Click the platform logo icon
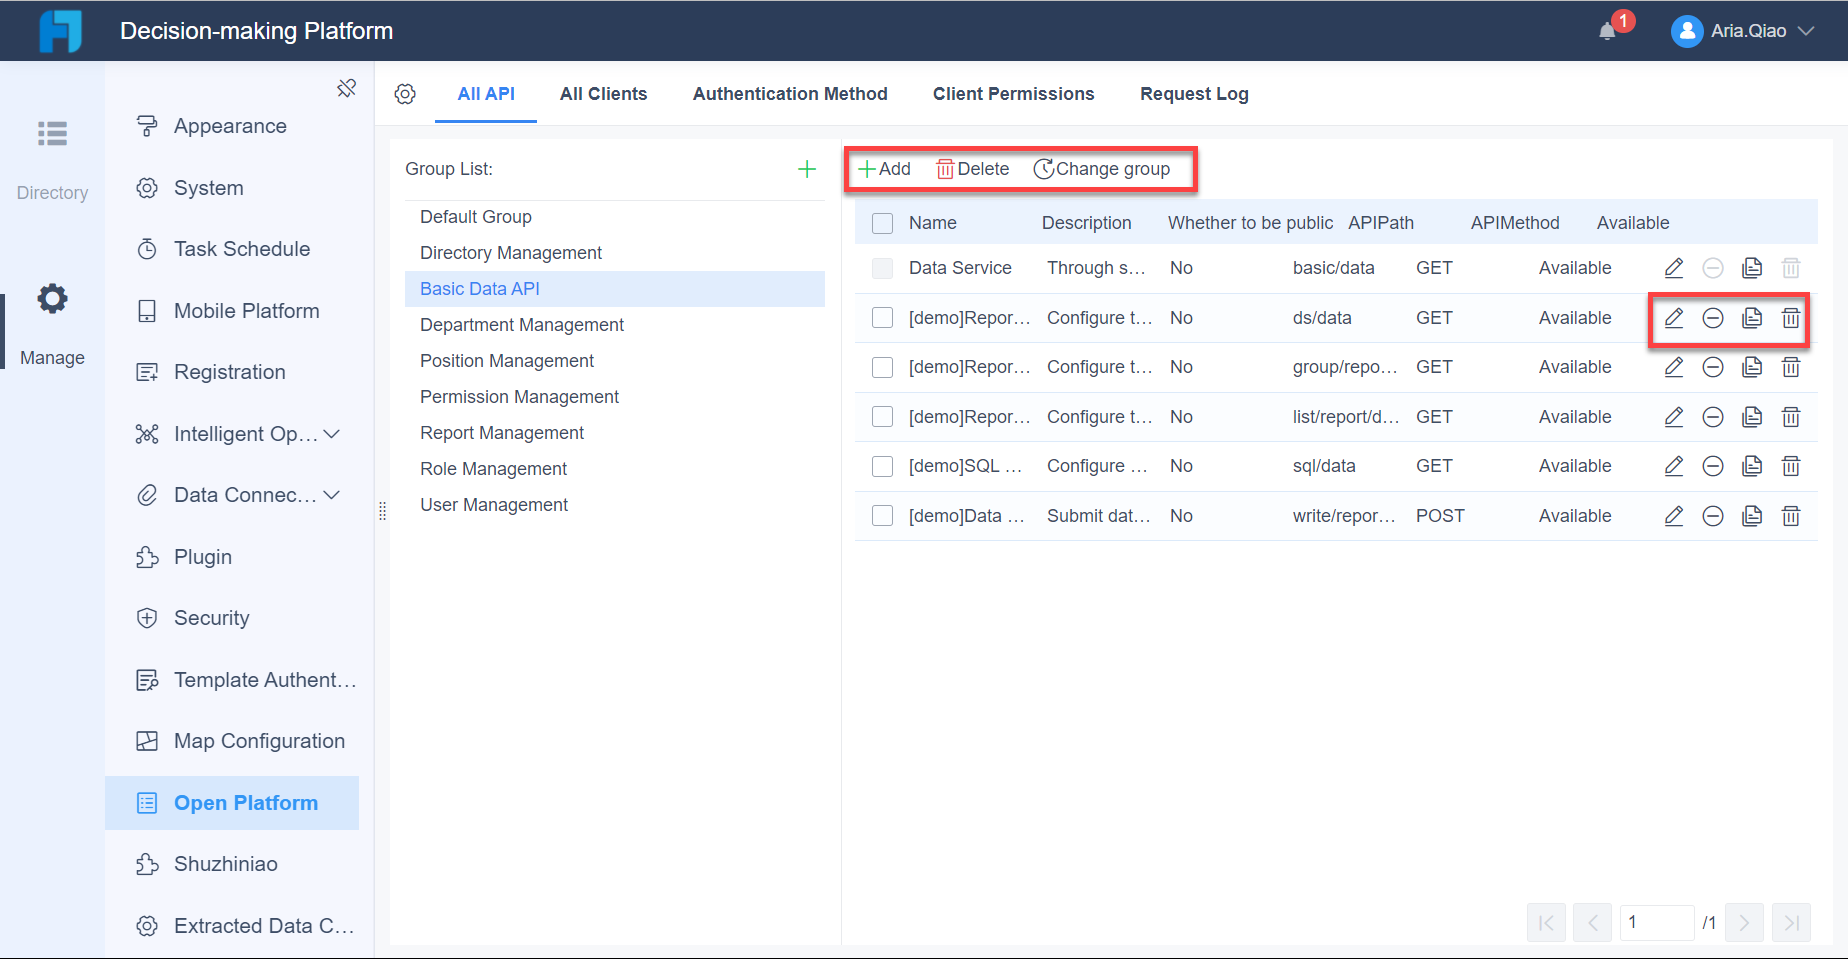 point(60,31)
